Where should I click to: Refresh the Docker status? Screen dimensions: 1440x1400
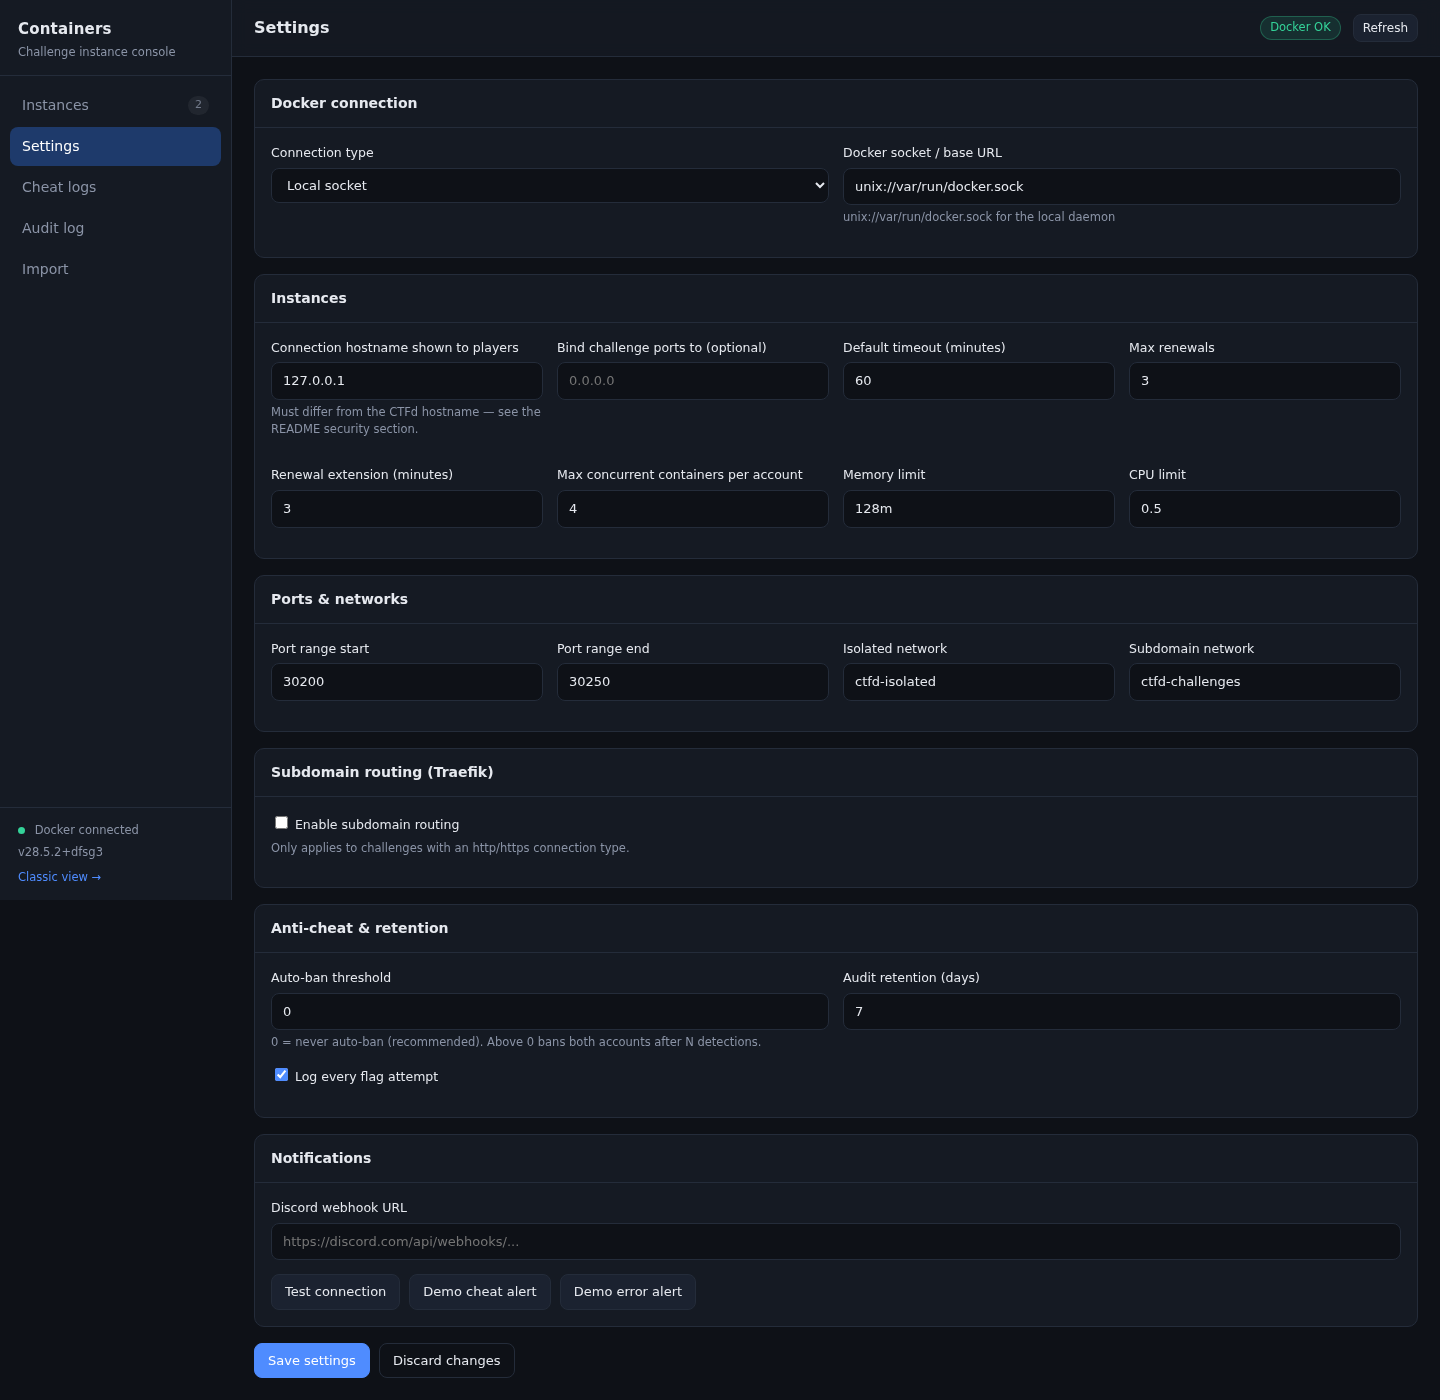1385,28
